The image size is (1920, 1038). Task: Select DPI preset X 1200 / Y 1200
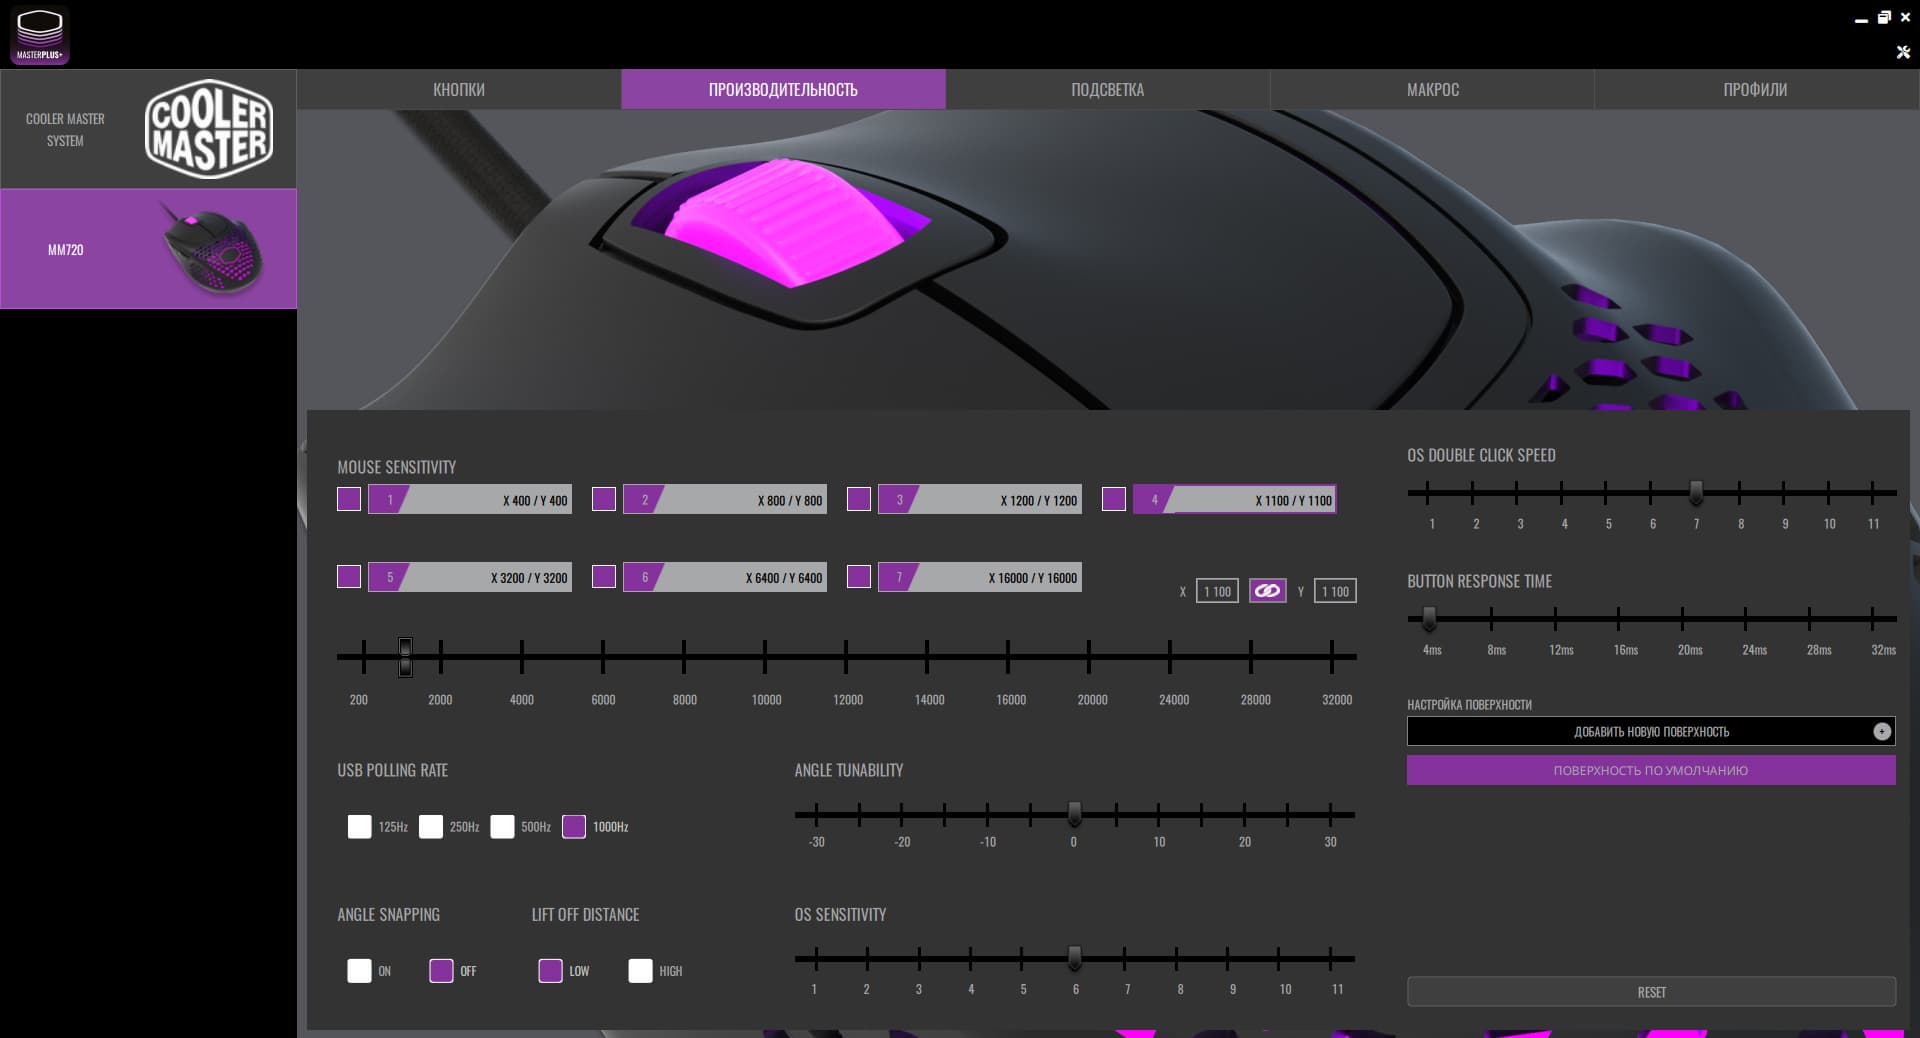click(x=980, y=499)
